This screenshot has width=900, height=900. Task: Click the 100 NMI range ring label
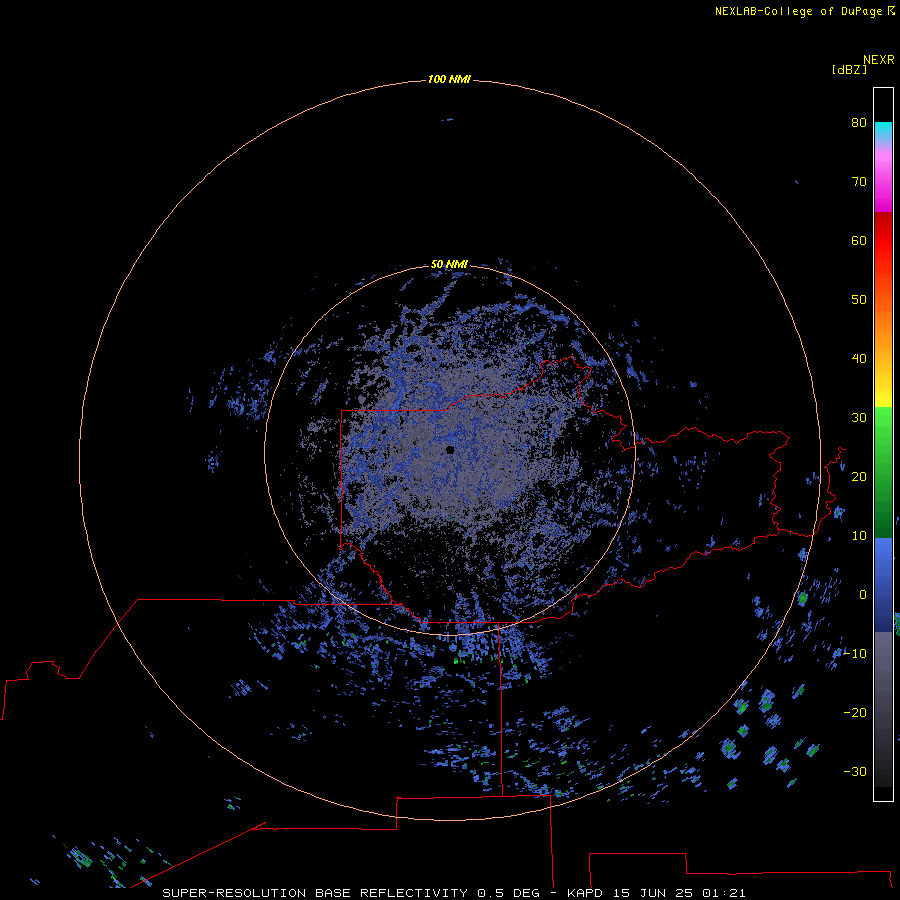449,79
